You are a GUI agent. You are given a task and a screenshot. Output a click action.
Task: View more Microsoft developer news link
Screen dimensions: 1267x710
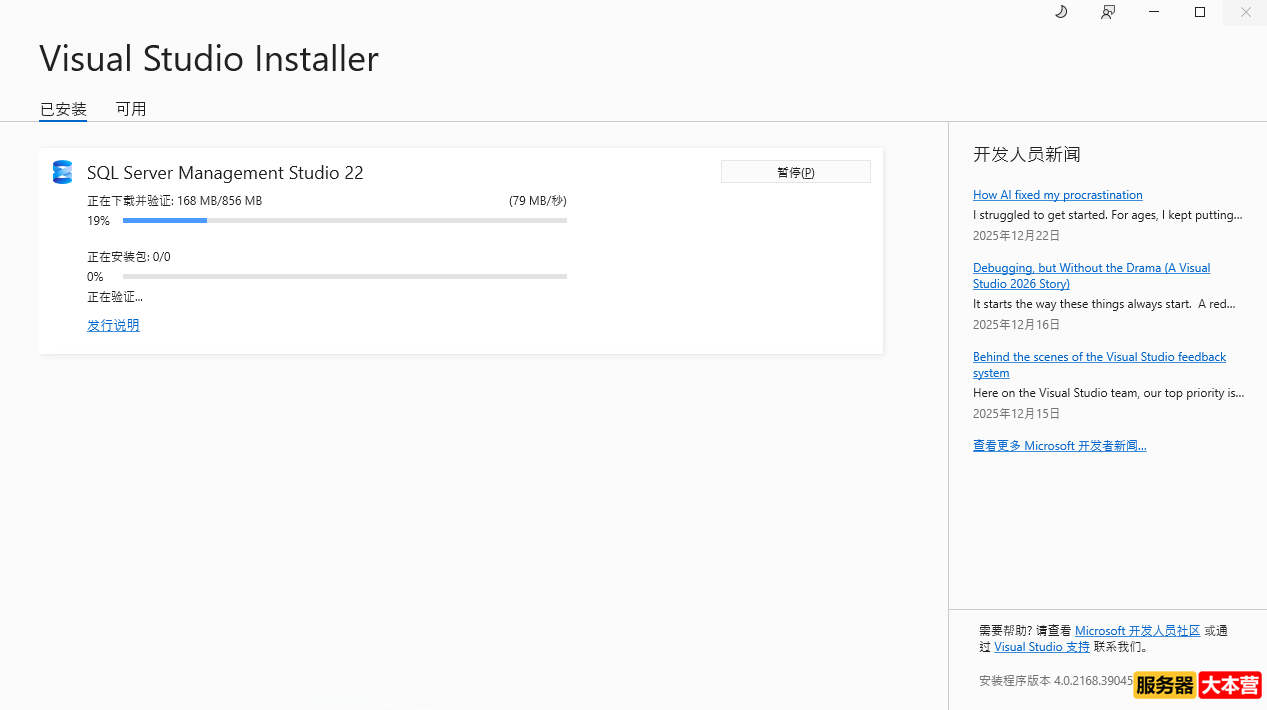point(1059,446)
